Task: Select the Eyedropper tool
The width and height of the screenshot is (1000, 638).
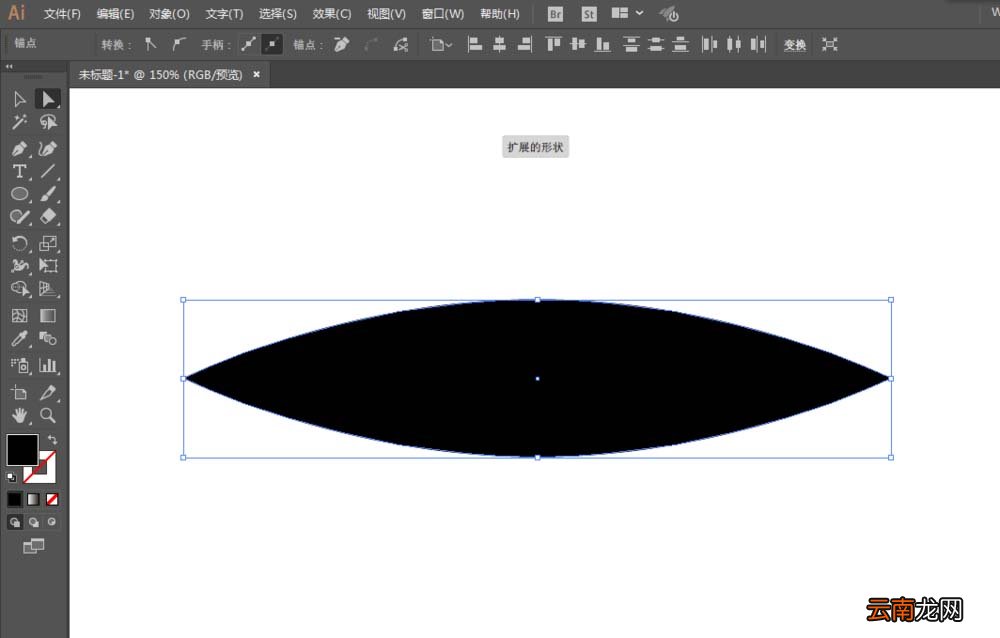Action: point(20,338)
